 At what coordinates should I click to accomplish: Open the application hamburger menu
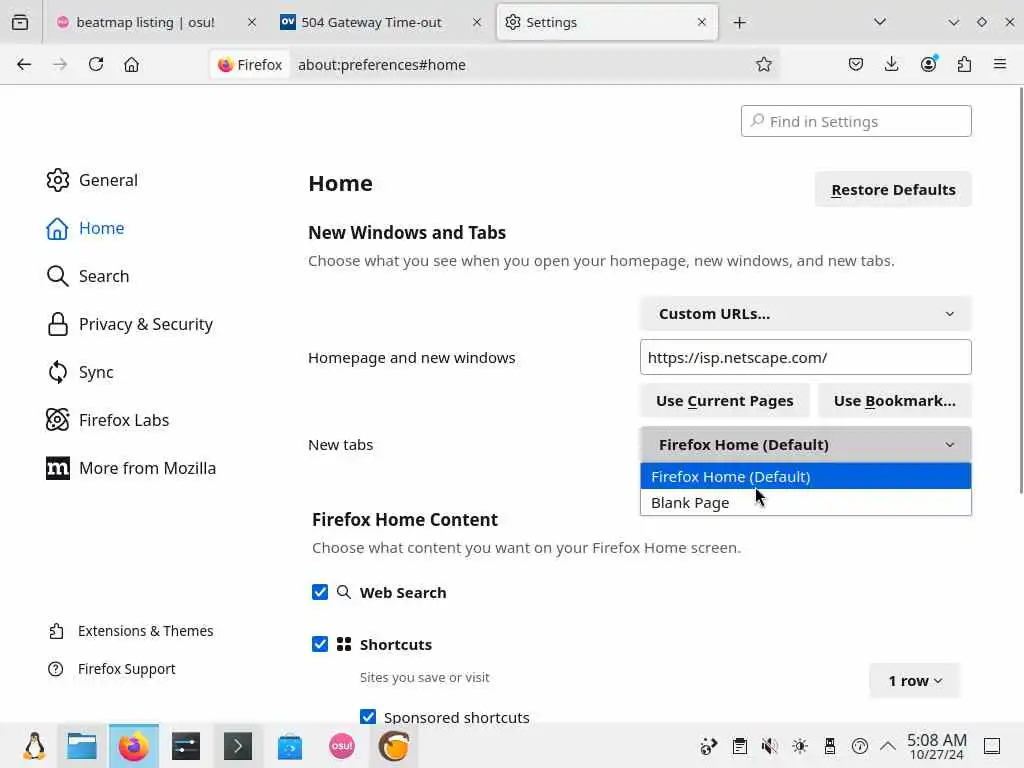pyautogui.click(x=1000, y=64)
